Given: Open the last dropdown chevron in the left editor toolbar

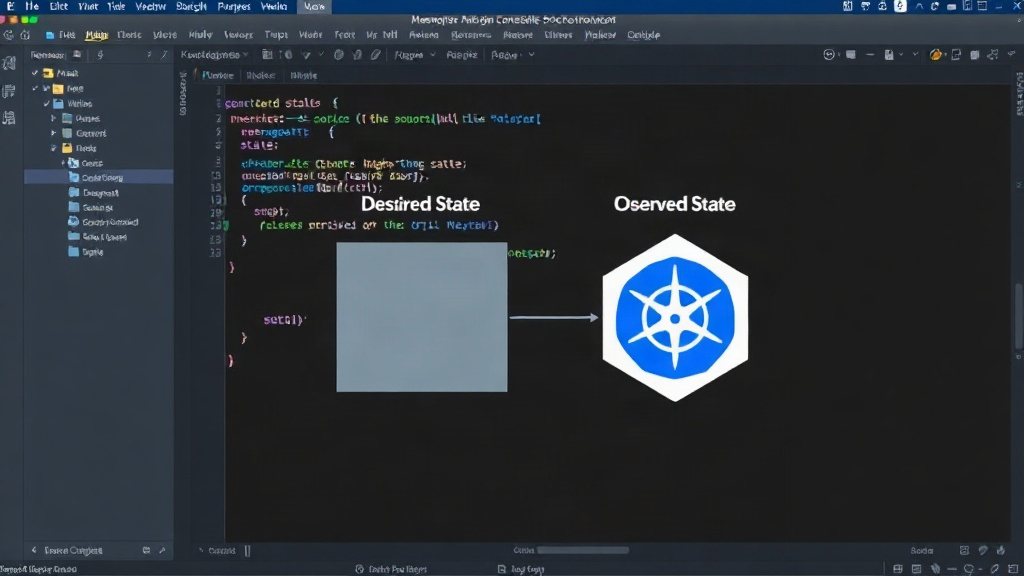Looking at the screenshot, I should (532, 55).
